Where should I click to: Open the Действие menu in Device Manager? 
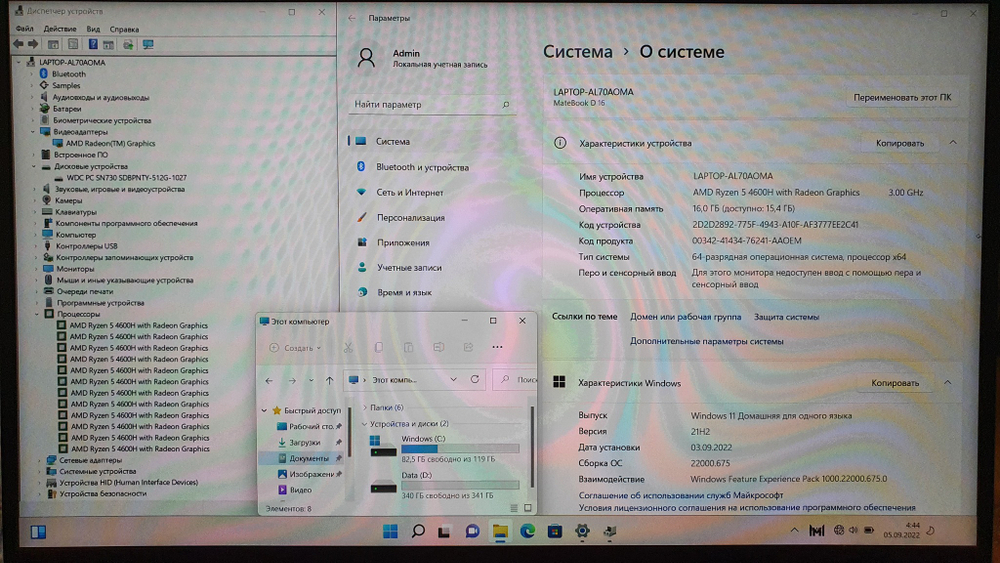(x=60, y=29)
